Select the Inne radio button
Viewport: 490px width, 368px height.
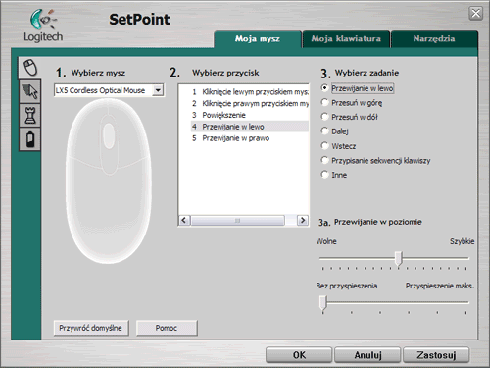coord(324,175)
